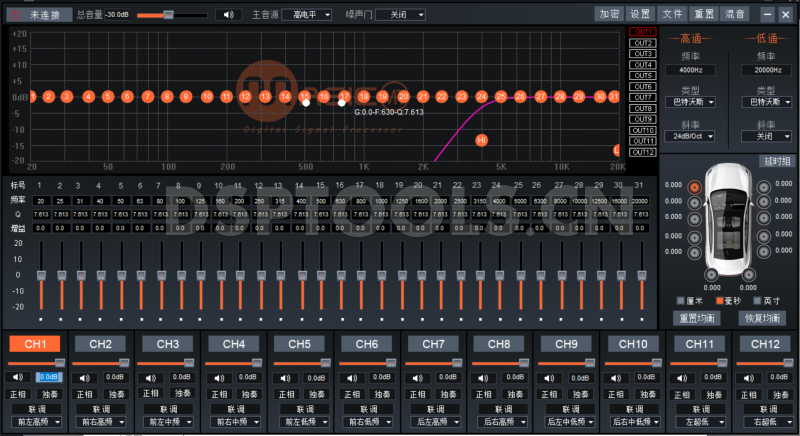This screenshot has width=800, height=436.
Task: Click the orange Hi high-pass filter node
Action: point(481,141)
